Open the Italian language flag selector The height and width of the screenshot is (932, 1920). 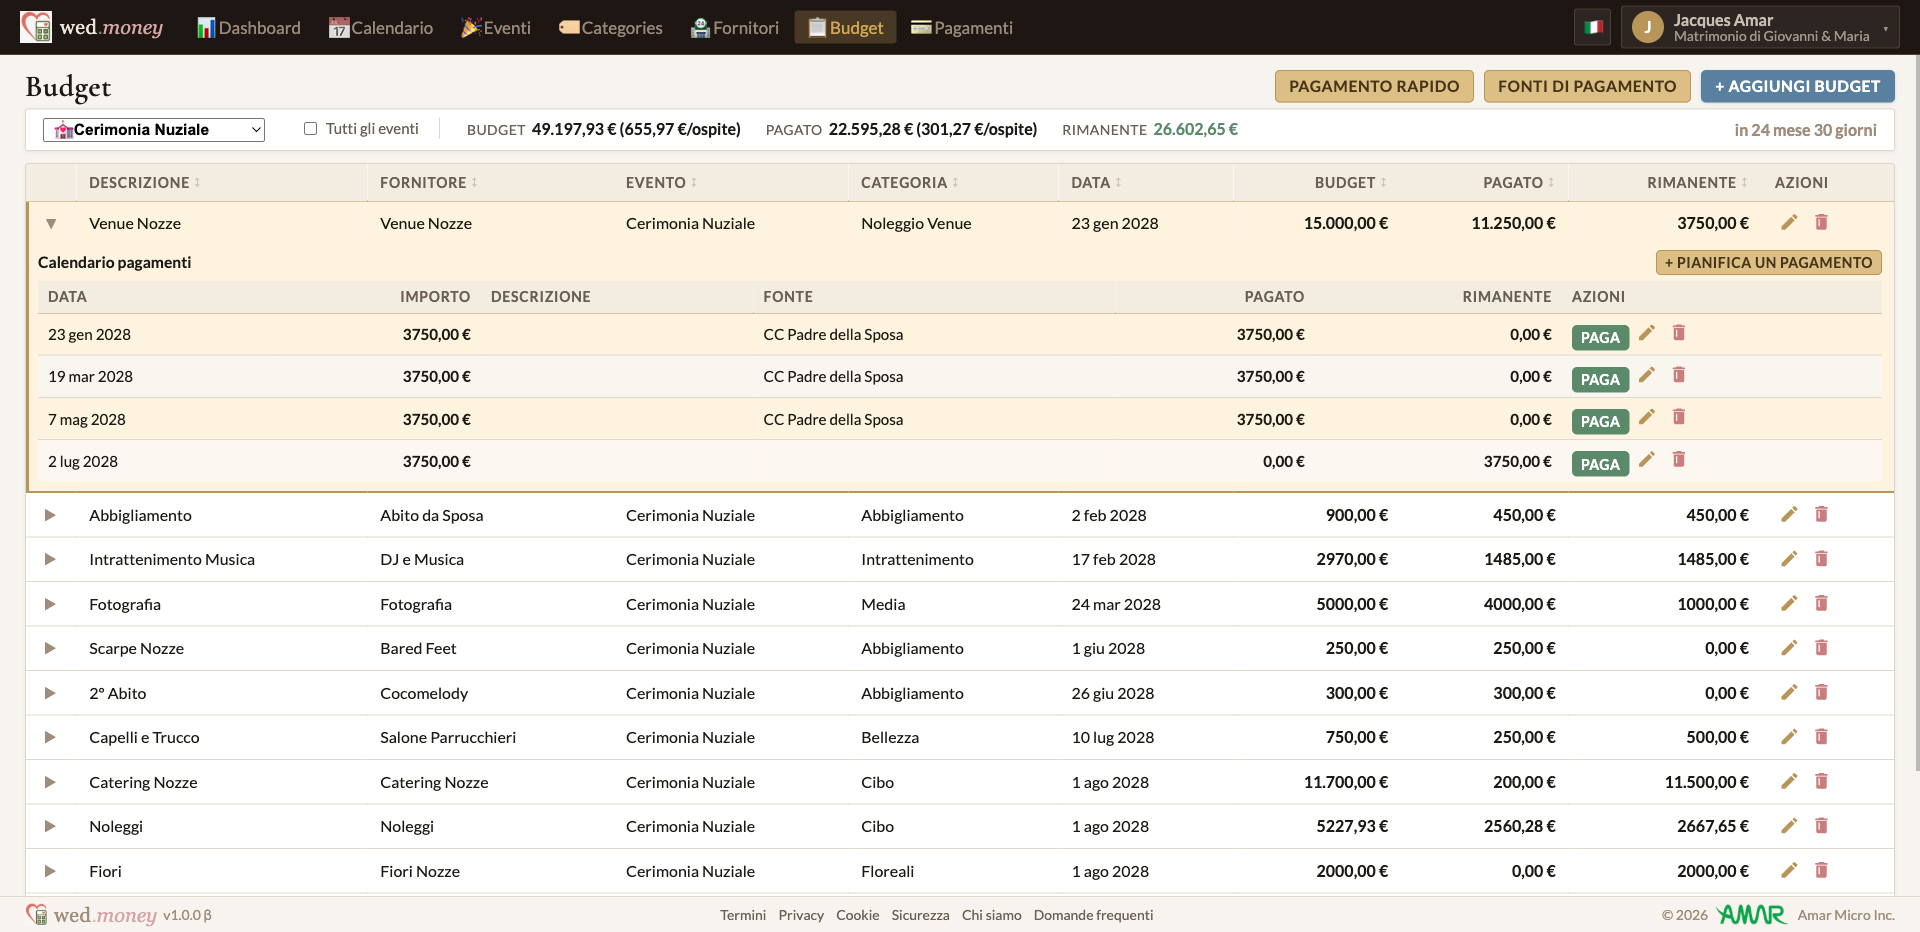click(1593, 27)
